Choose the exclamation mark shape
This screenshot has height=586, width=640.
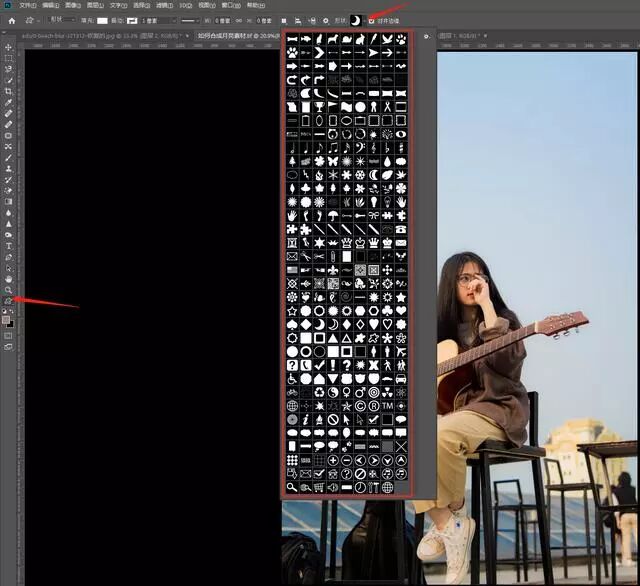point(333,365)
